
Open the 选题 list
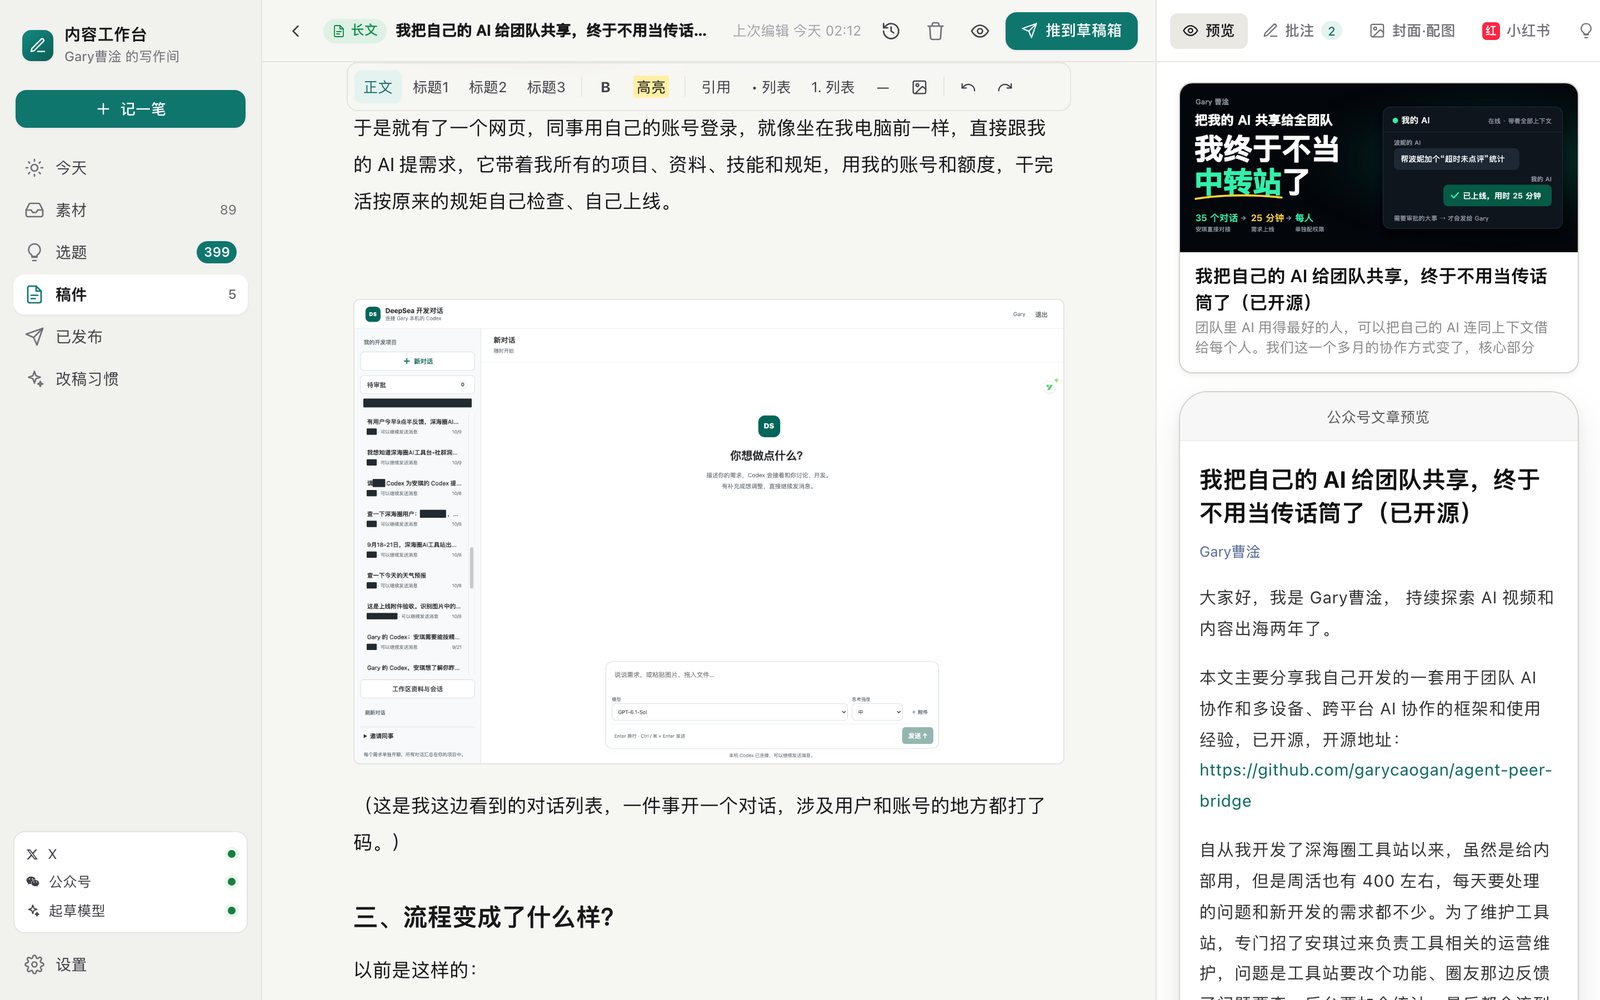130,252
